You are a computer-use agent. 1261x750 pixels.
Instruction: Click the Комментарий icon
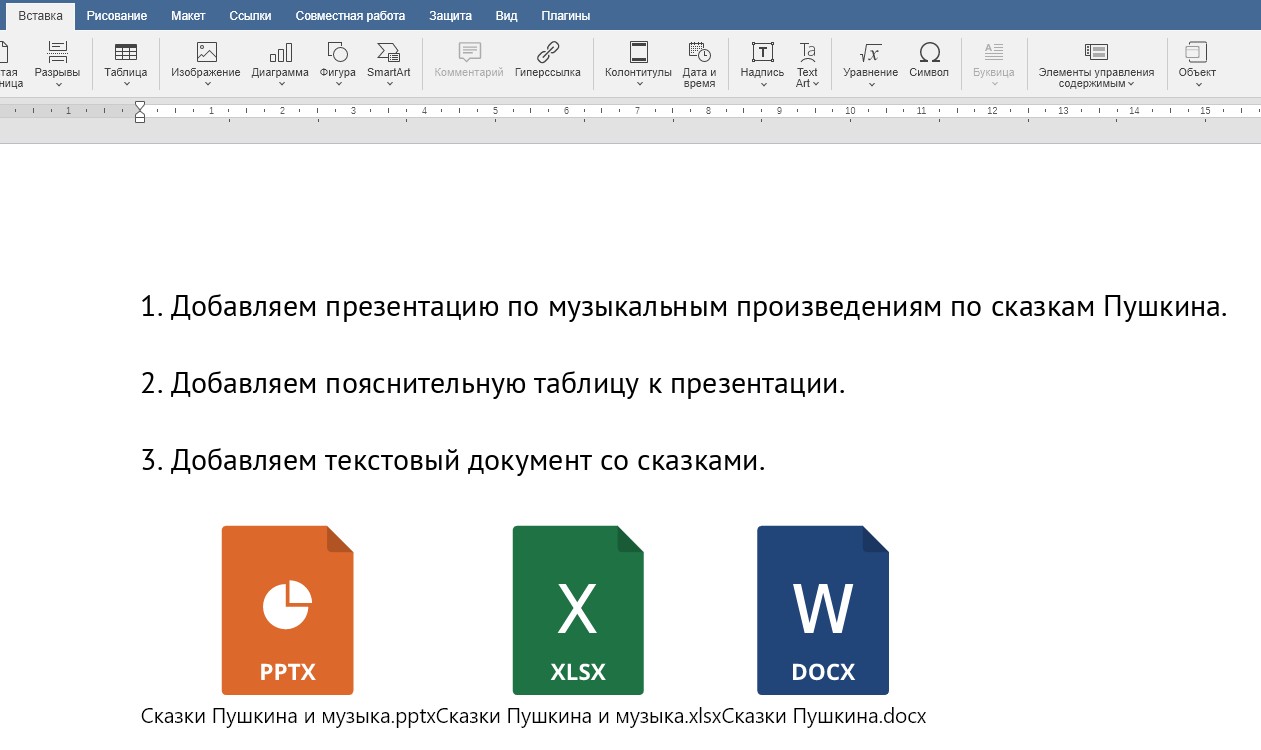click(x=469, y=52)
